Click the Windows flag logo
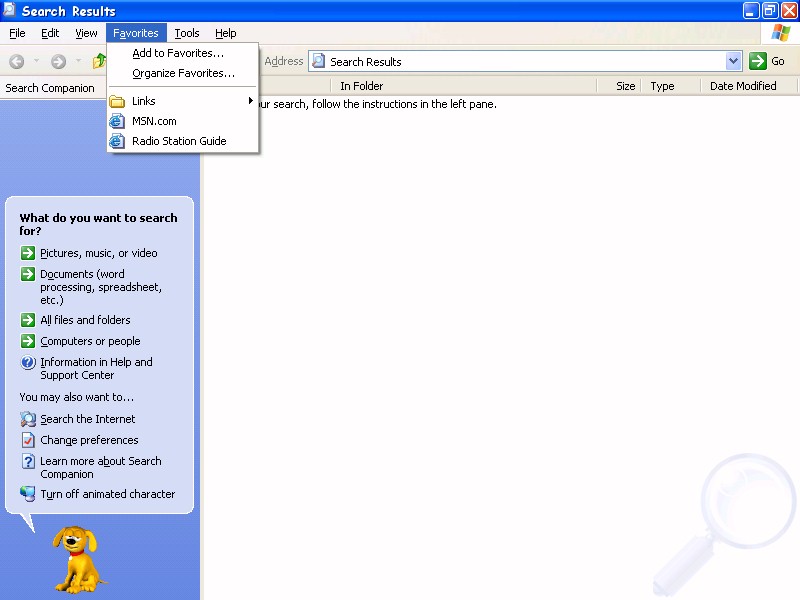 (781, 33)
